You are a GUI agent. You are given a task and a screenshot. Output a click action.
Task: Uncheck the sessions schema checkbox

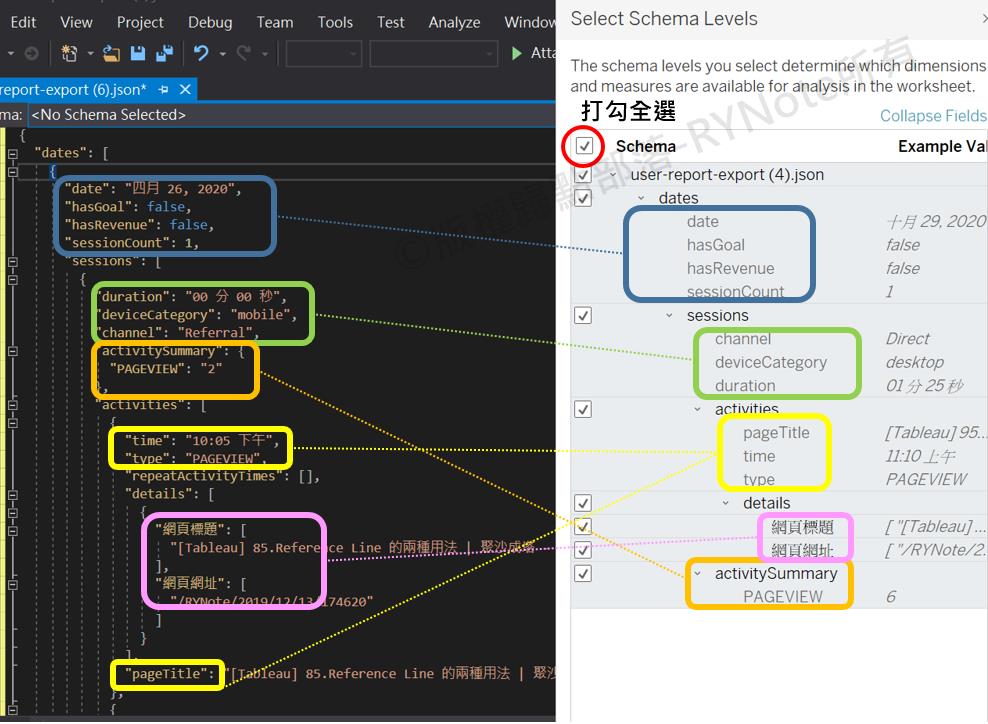[x=583, y=314]
